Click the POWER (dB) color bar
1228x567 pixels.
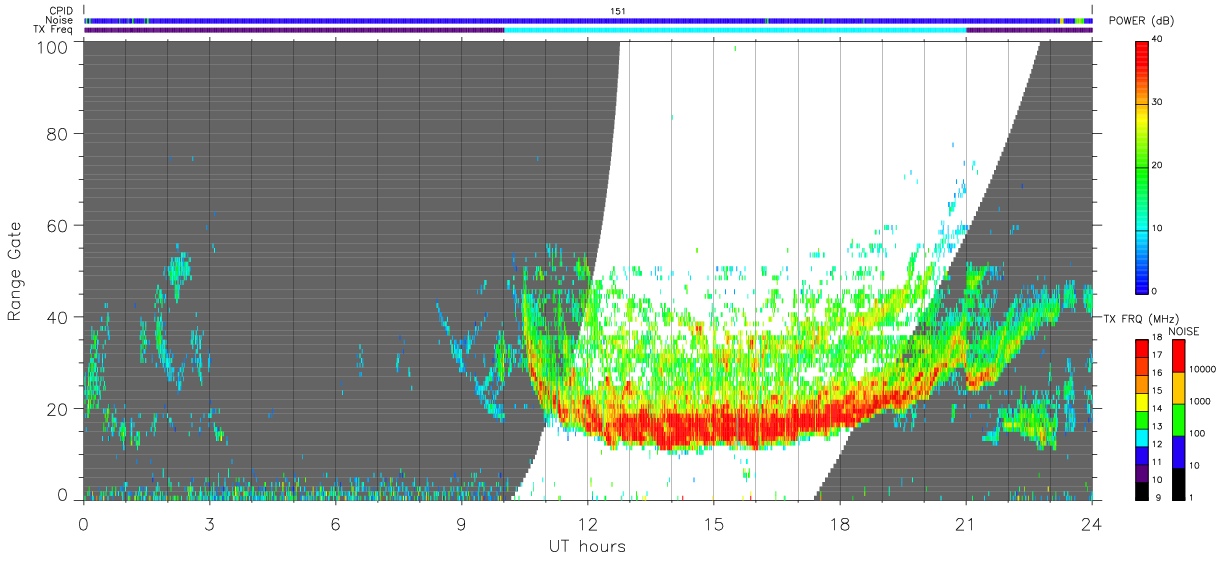pos(1142,166)
